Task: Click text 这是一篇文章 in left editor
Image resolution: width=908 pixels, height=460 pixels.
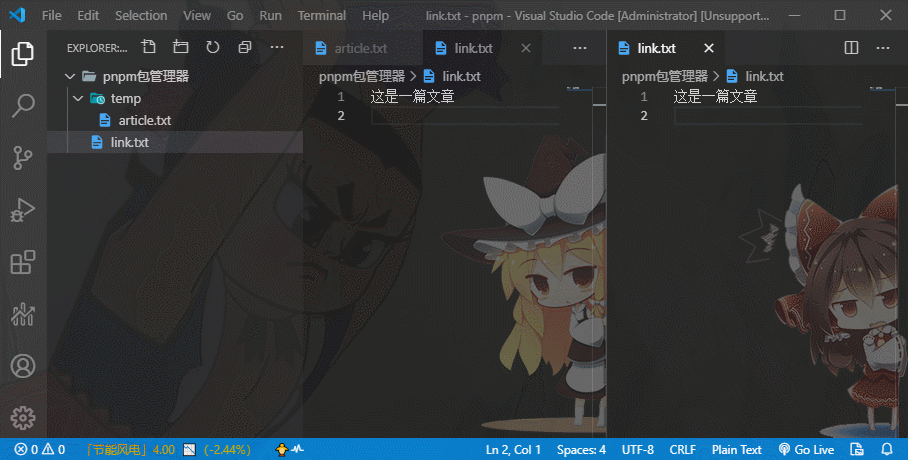Action: (x=412, y=97)
